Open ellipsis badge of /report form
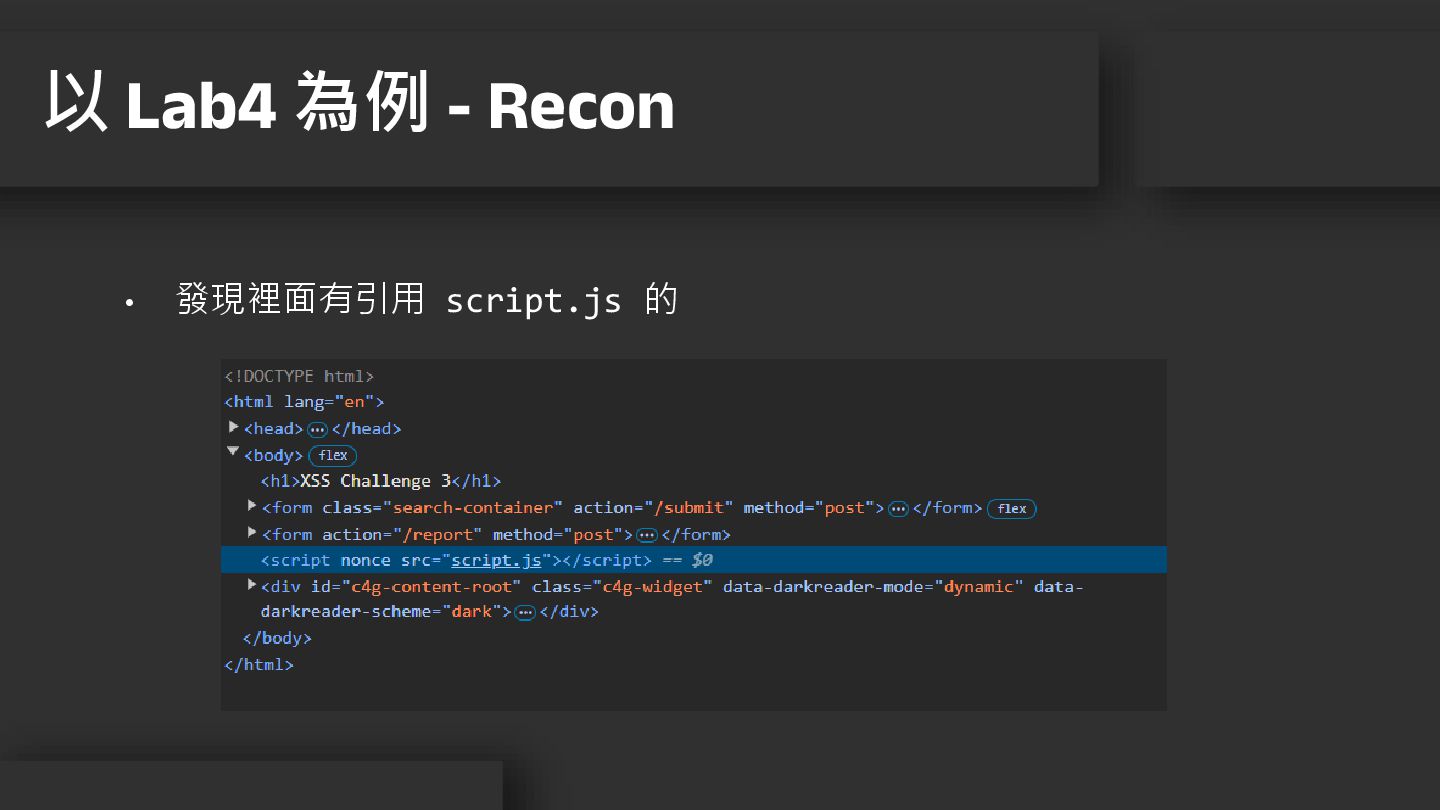1440x810 pixels. (647, 535)
